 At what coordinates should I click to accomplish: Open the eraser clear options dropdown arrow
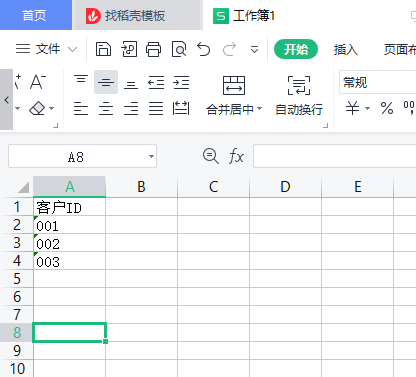tap(52, 108)
